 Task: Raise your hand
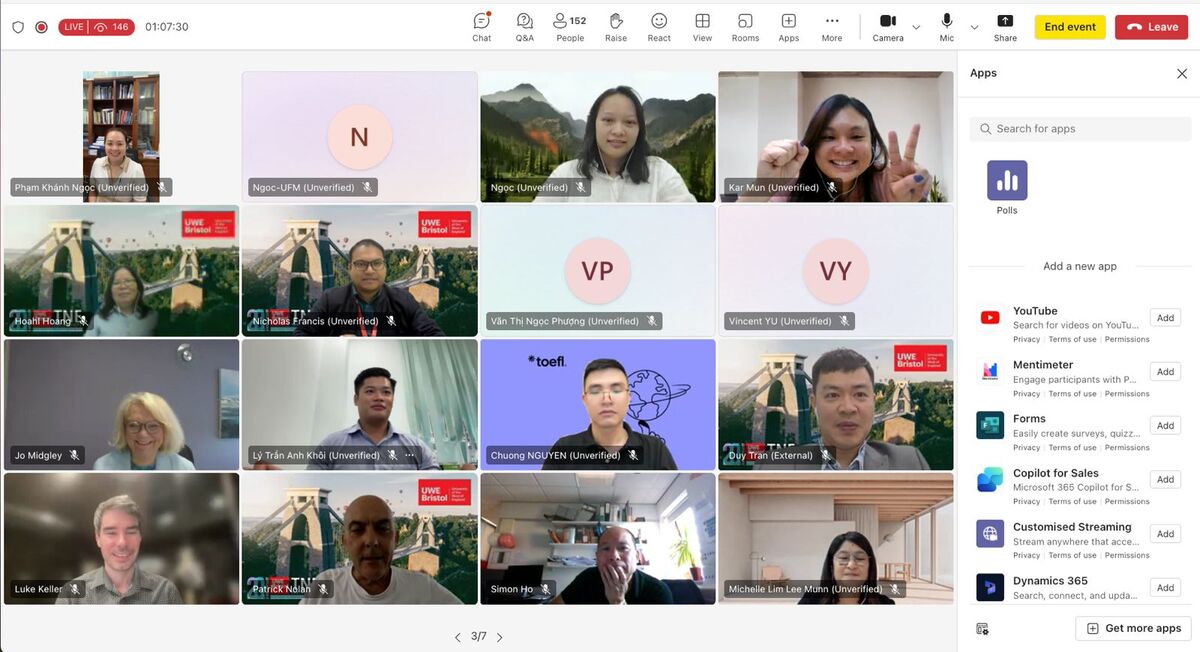[x=616, y=27]
